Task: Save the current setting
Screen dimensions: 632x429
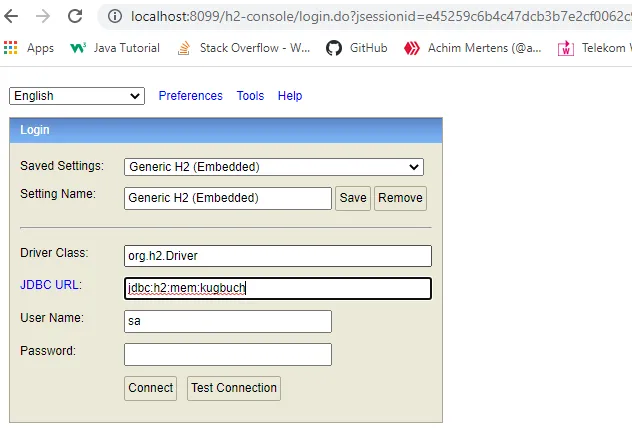Action: coord(353,198)
